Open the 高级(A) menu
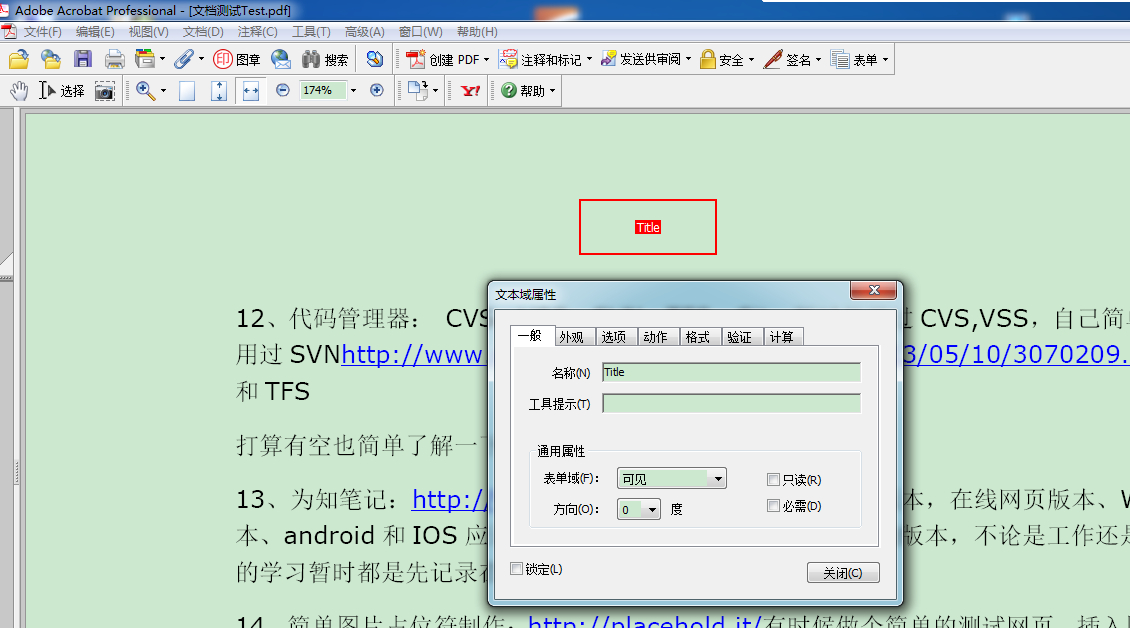Screen dimensions: 1130x628 [365, 32]
